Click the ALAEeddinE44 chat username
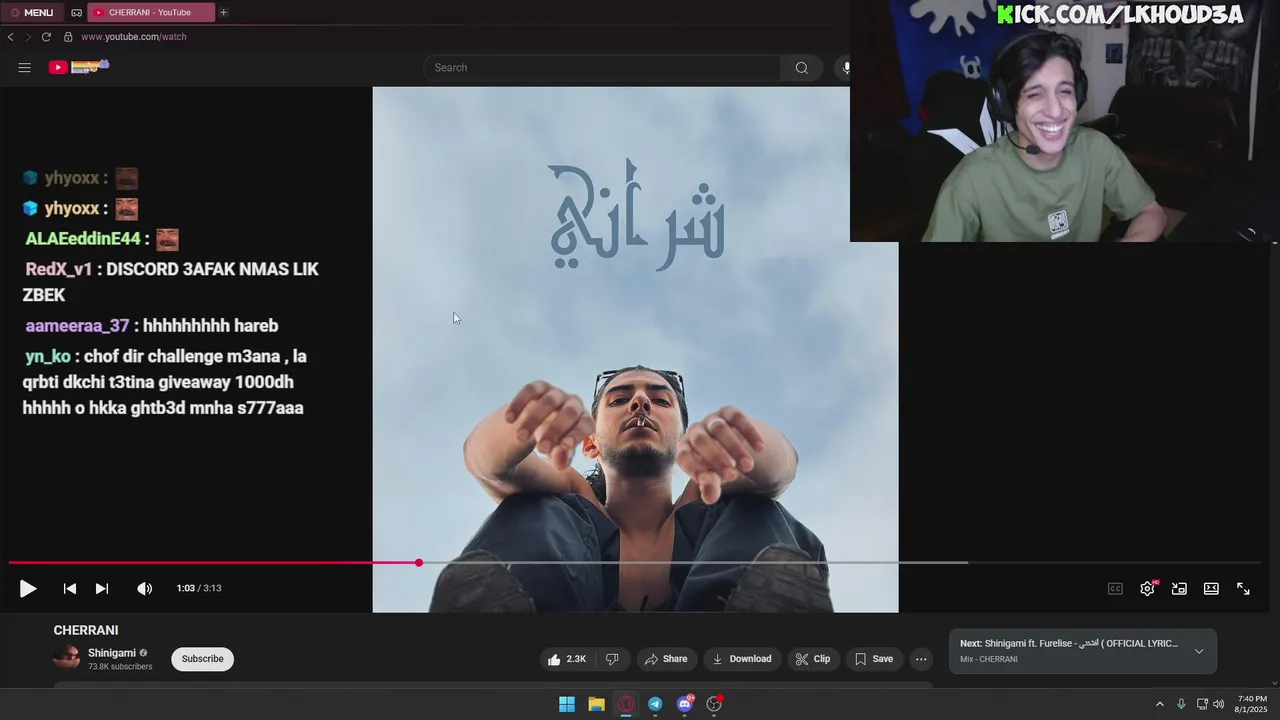 click(83, 239)
